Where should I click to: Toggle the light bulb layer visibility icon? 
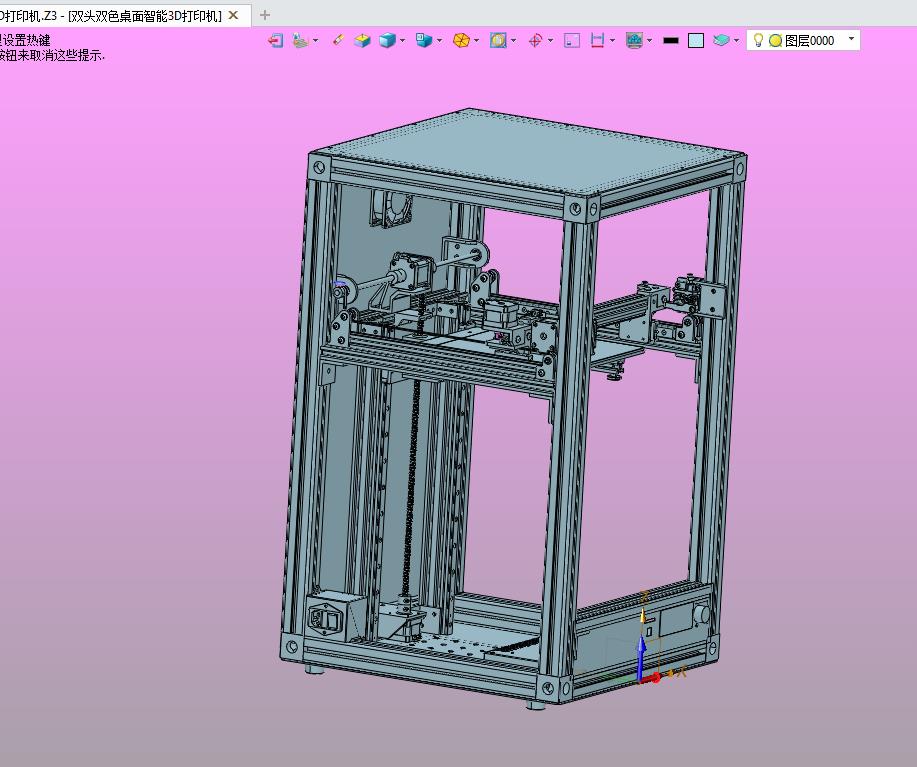(758, 40)
